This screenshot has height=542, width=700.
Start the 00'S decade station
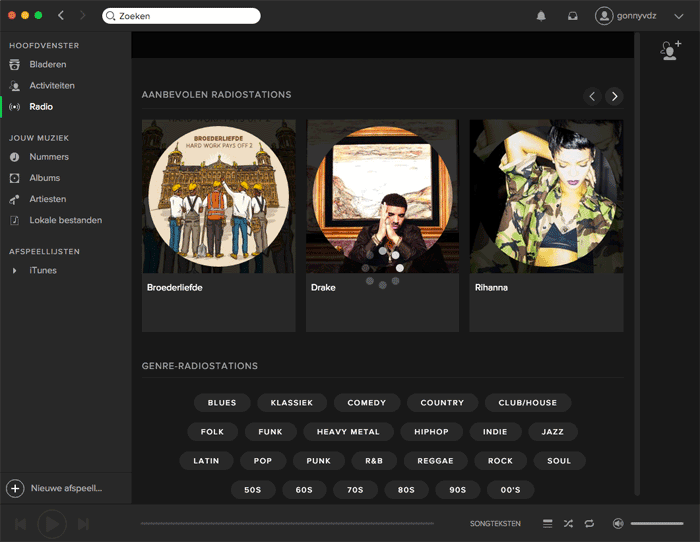tap(510, 490)
